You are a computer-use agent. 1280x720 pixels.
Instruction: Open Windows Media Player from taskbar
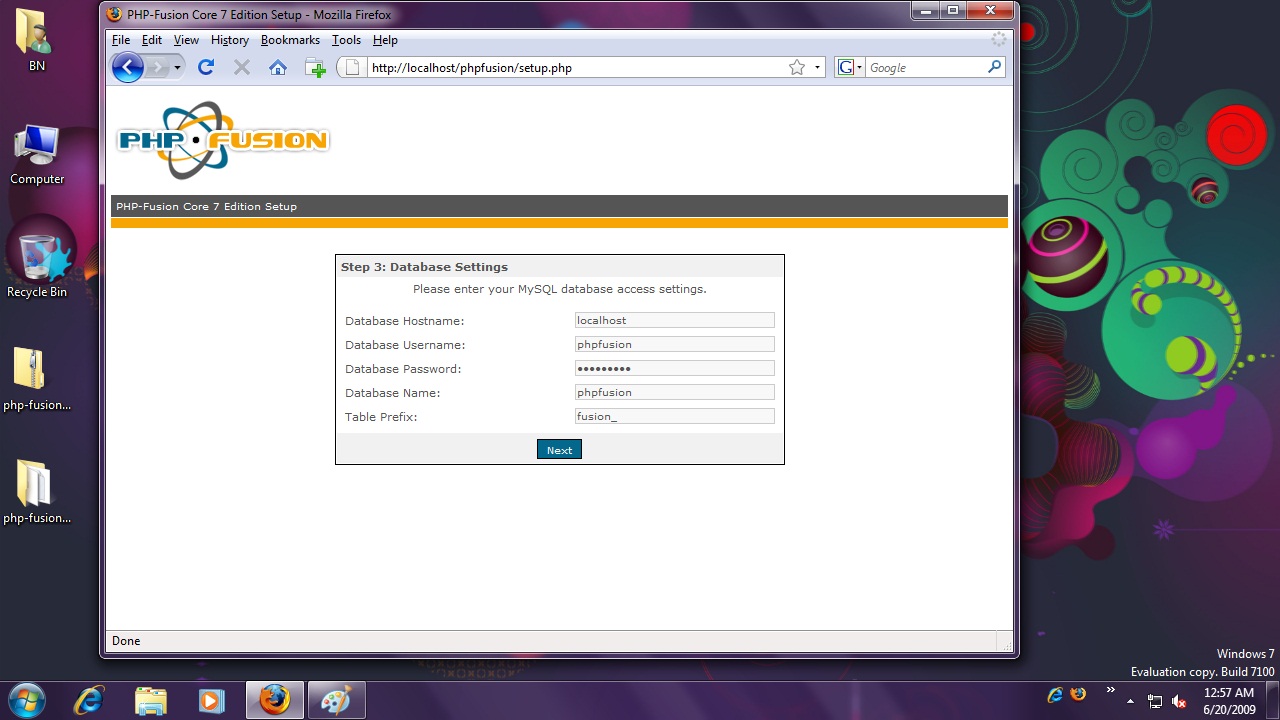coord(211,700)
